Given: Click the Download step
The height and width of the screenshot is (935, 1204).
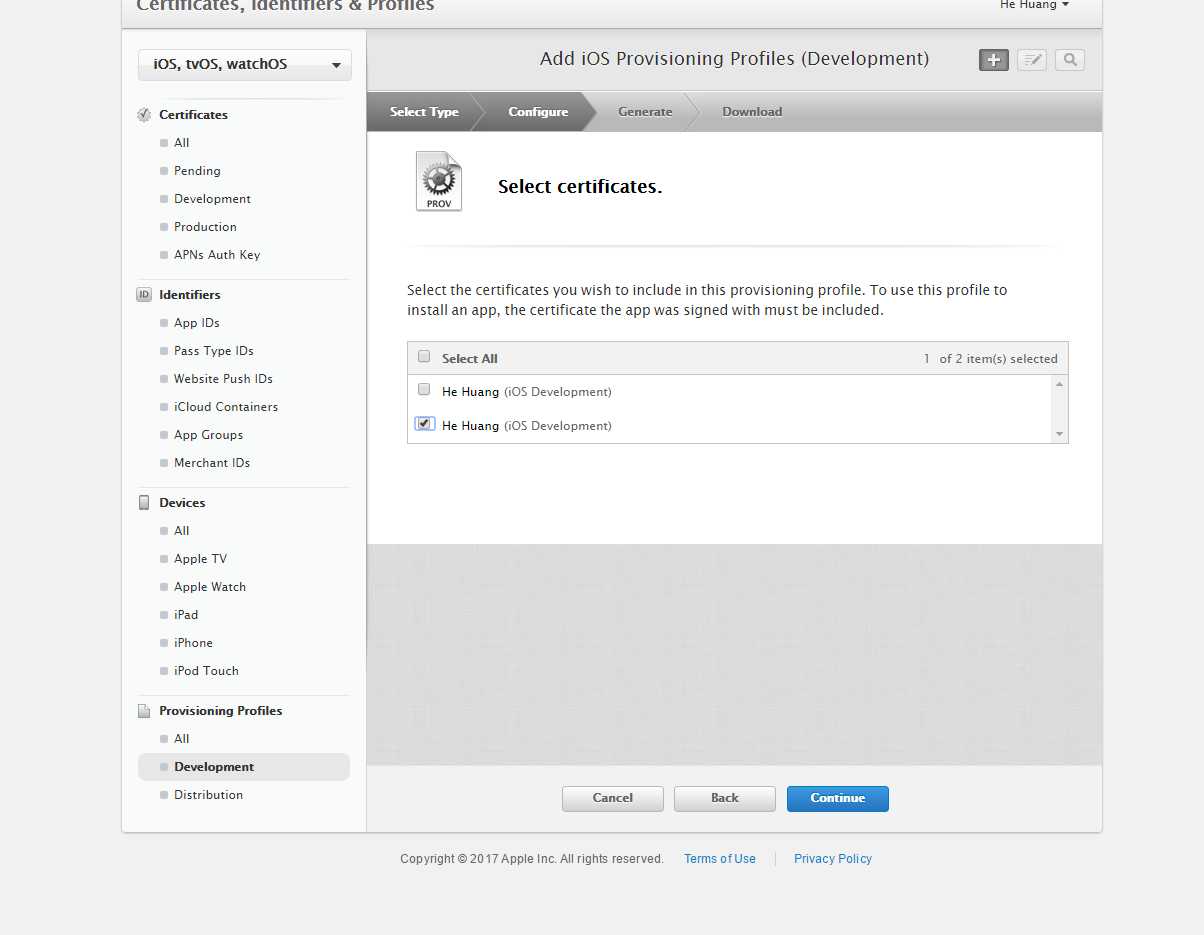Looking at the screenshot, I should [752, 112].
